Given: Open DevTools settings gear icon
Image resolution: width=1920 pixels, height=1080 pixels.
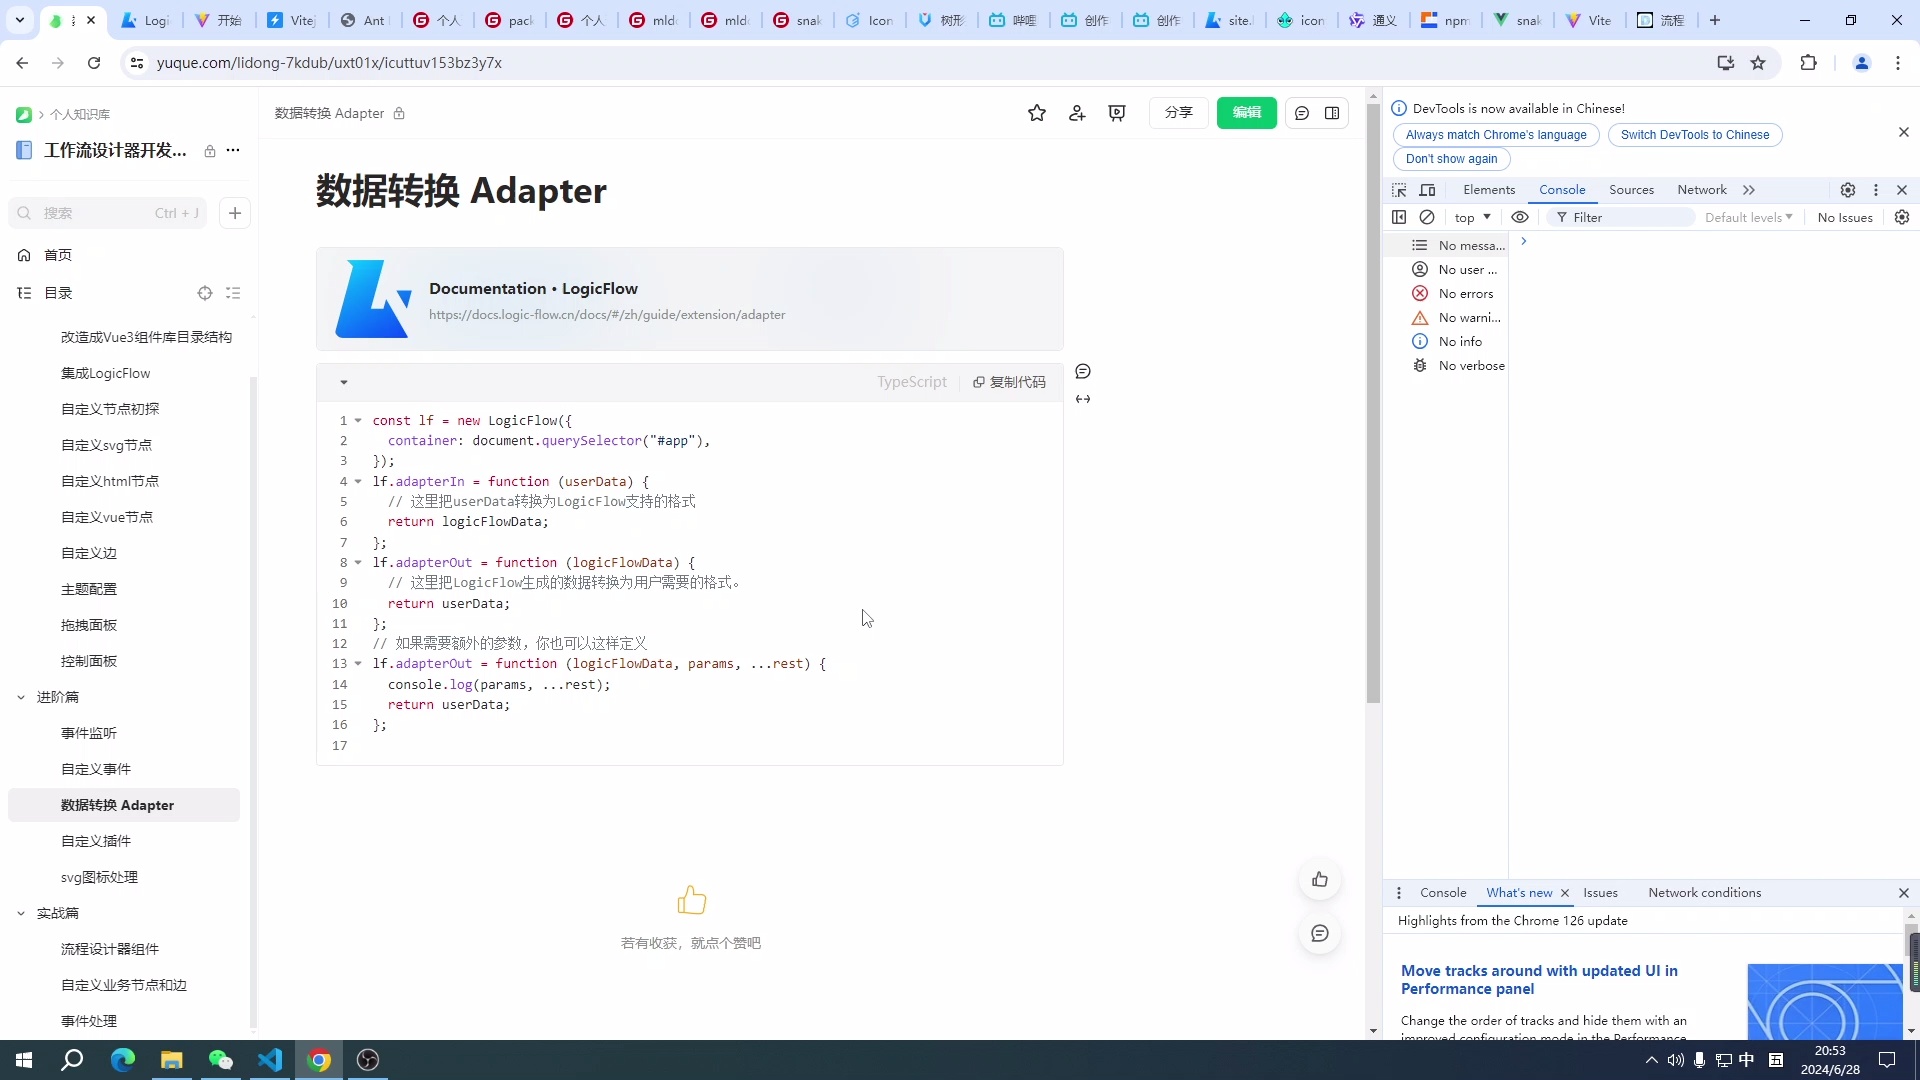Looking at the screenshot, I should click(x=1848, y=190).
